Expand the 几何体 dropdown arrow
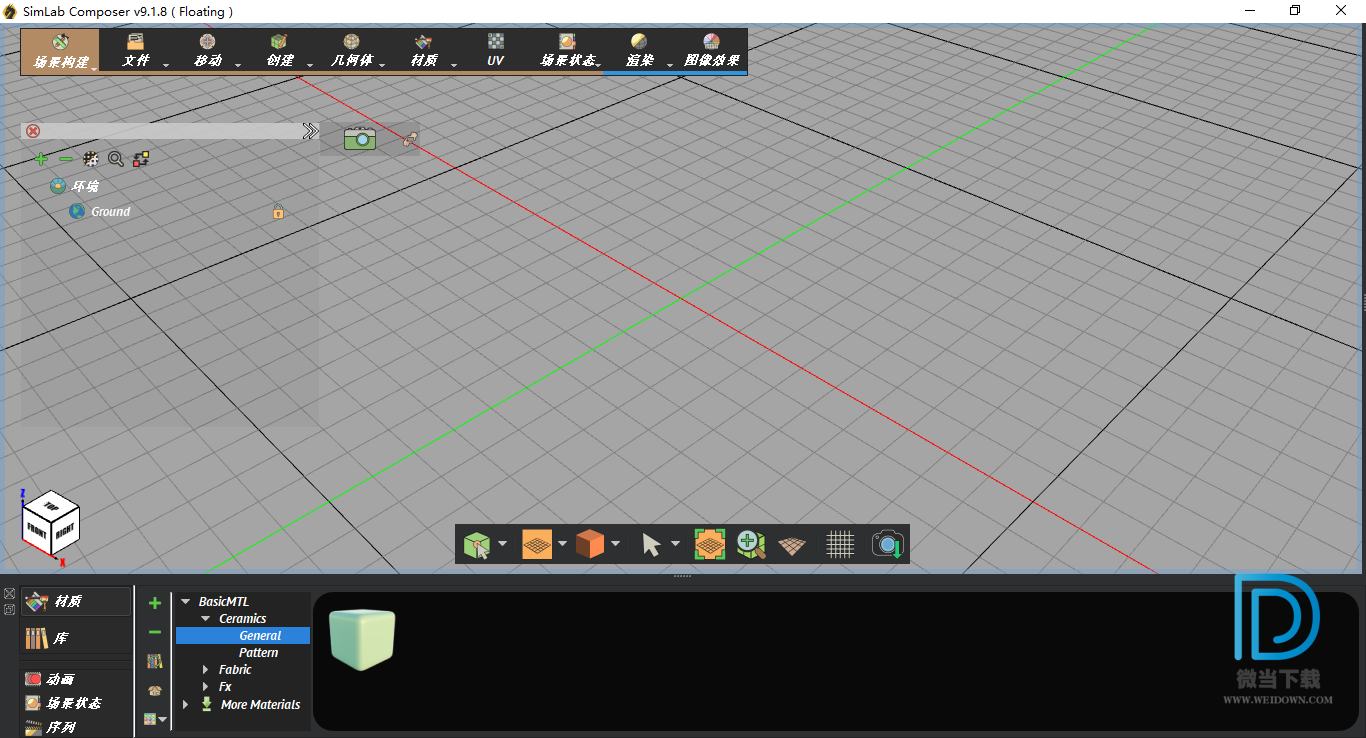This screenshot has width=1366, height=738. point(382,65)
